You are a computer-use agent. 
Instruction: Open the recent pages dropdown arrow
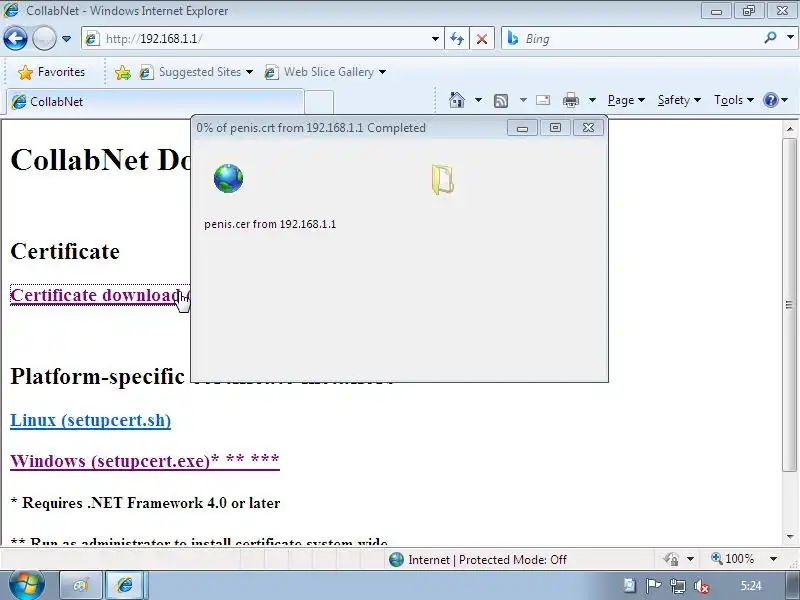click(x=66, y=39)
